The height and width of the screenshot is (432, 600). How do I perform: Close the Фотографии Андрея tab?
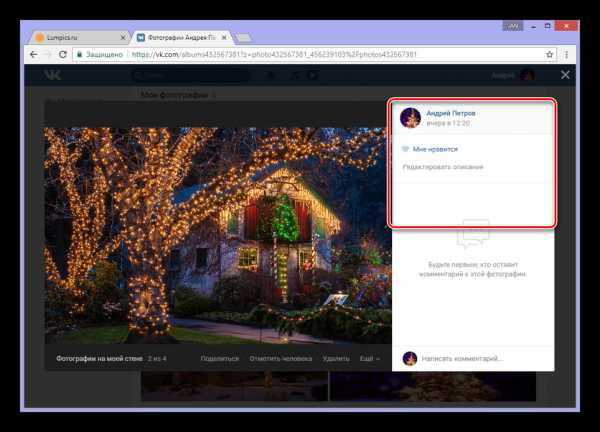coord(224,37)
